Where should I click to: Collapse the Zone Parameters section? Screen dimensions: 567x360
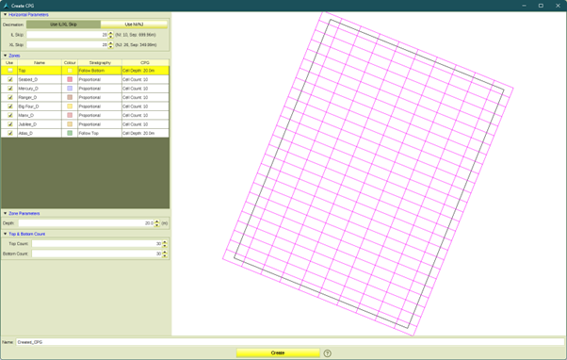point(5,213)
